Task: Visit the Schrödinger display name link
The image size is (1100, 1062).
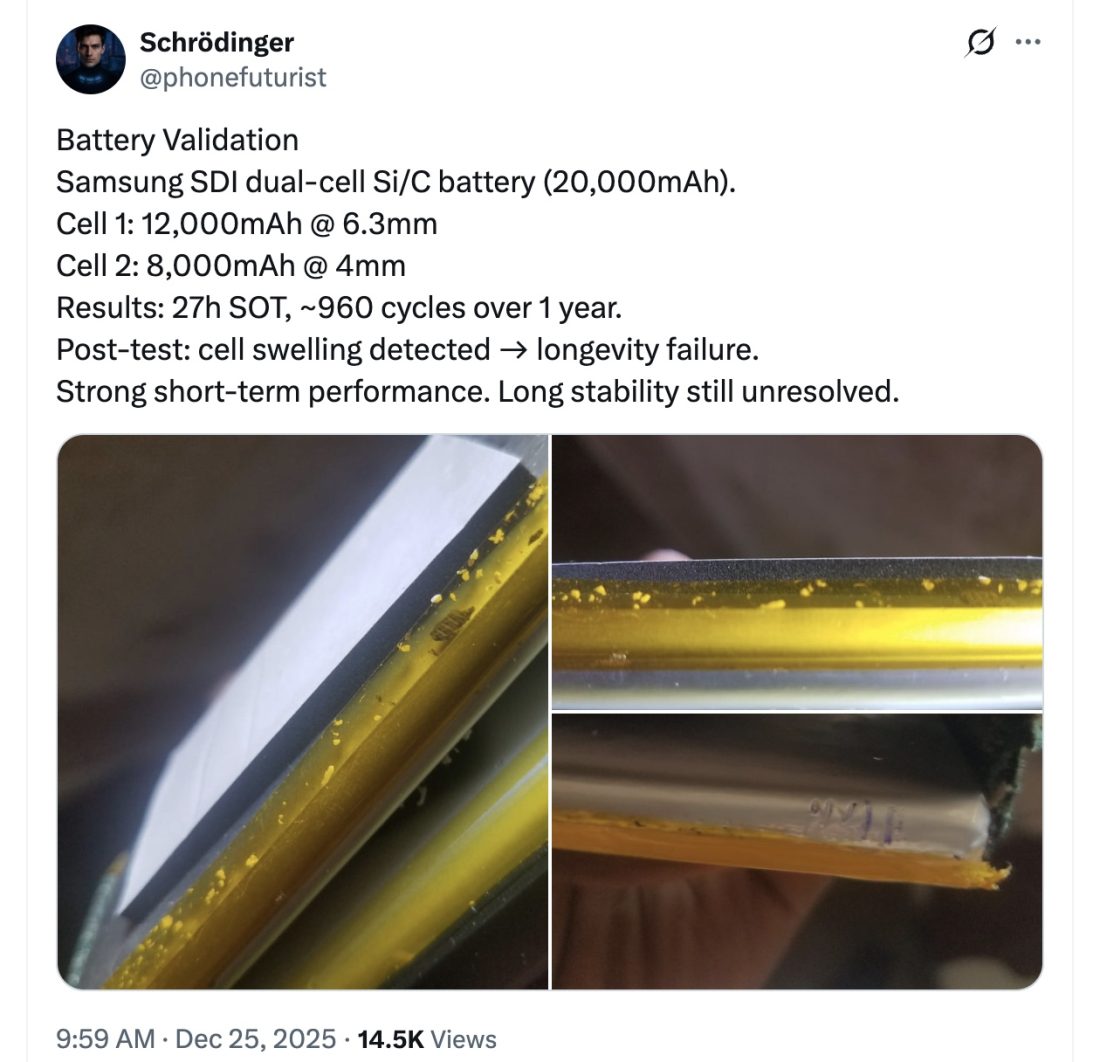Action: [x=217, y=42]
